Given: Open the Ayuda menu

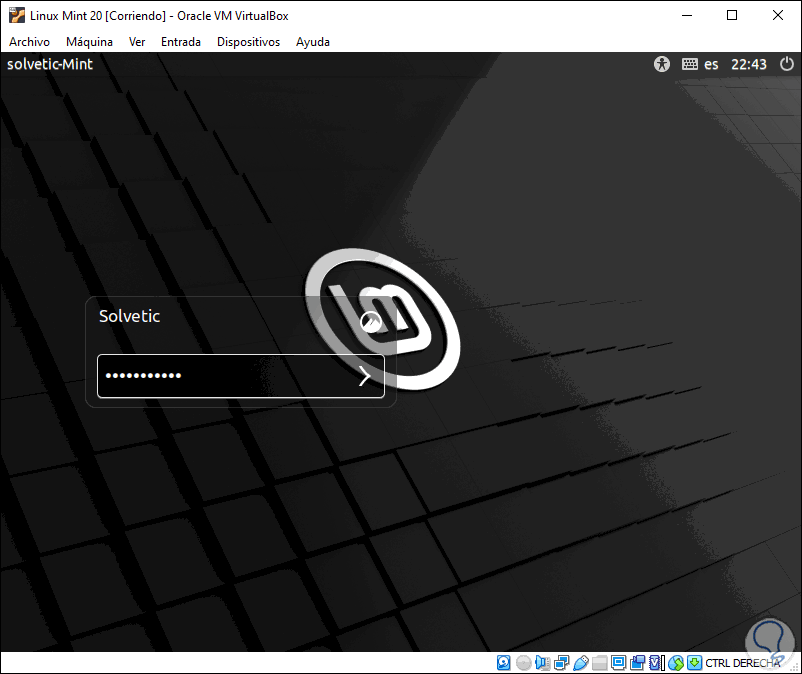Looking at the screenshot, I should pyautogui.click(x=313, y=42).
